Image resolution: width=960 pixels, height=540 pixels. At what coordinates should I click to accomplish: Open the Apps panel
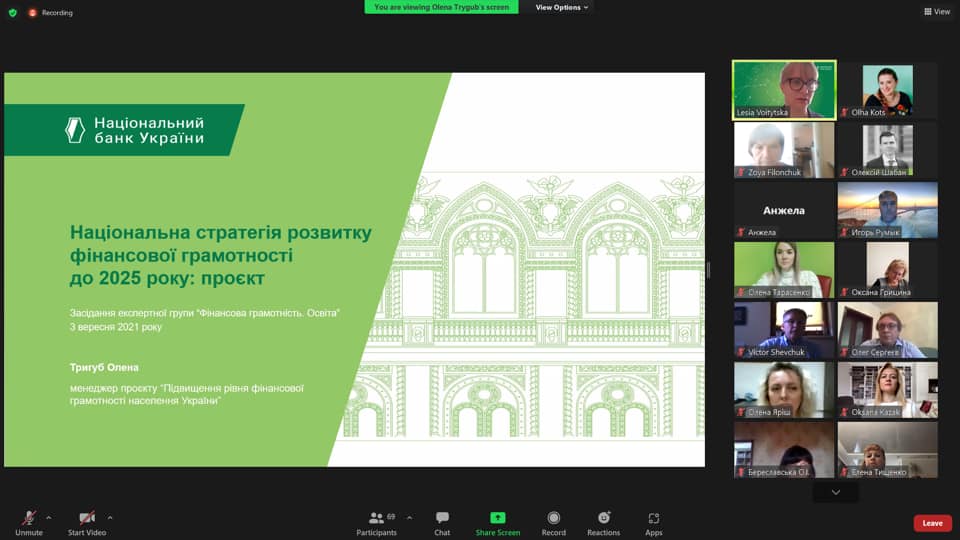point(653,518)
